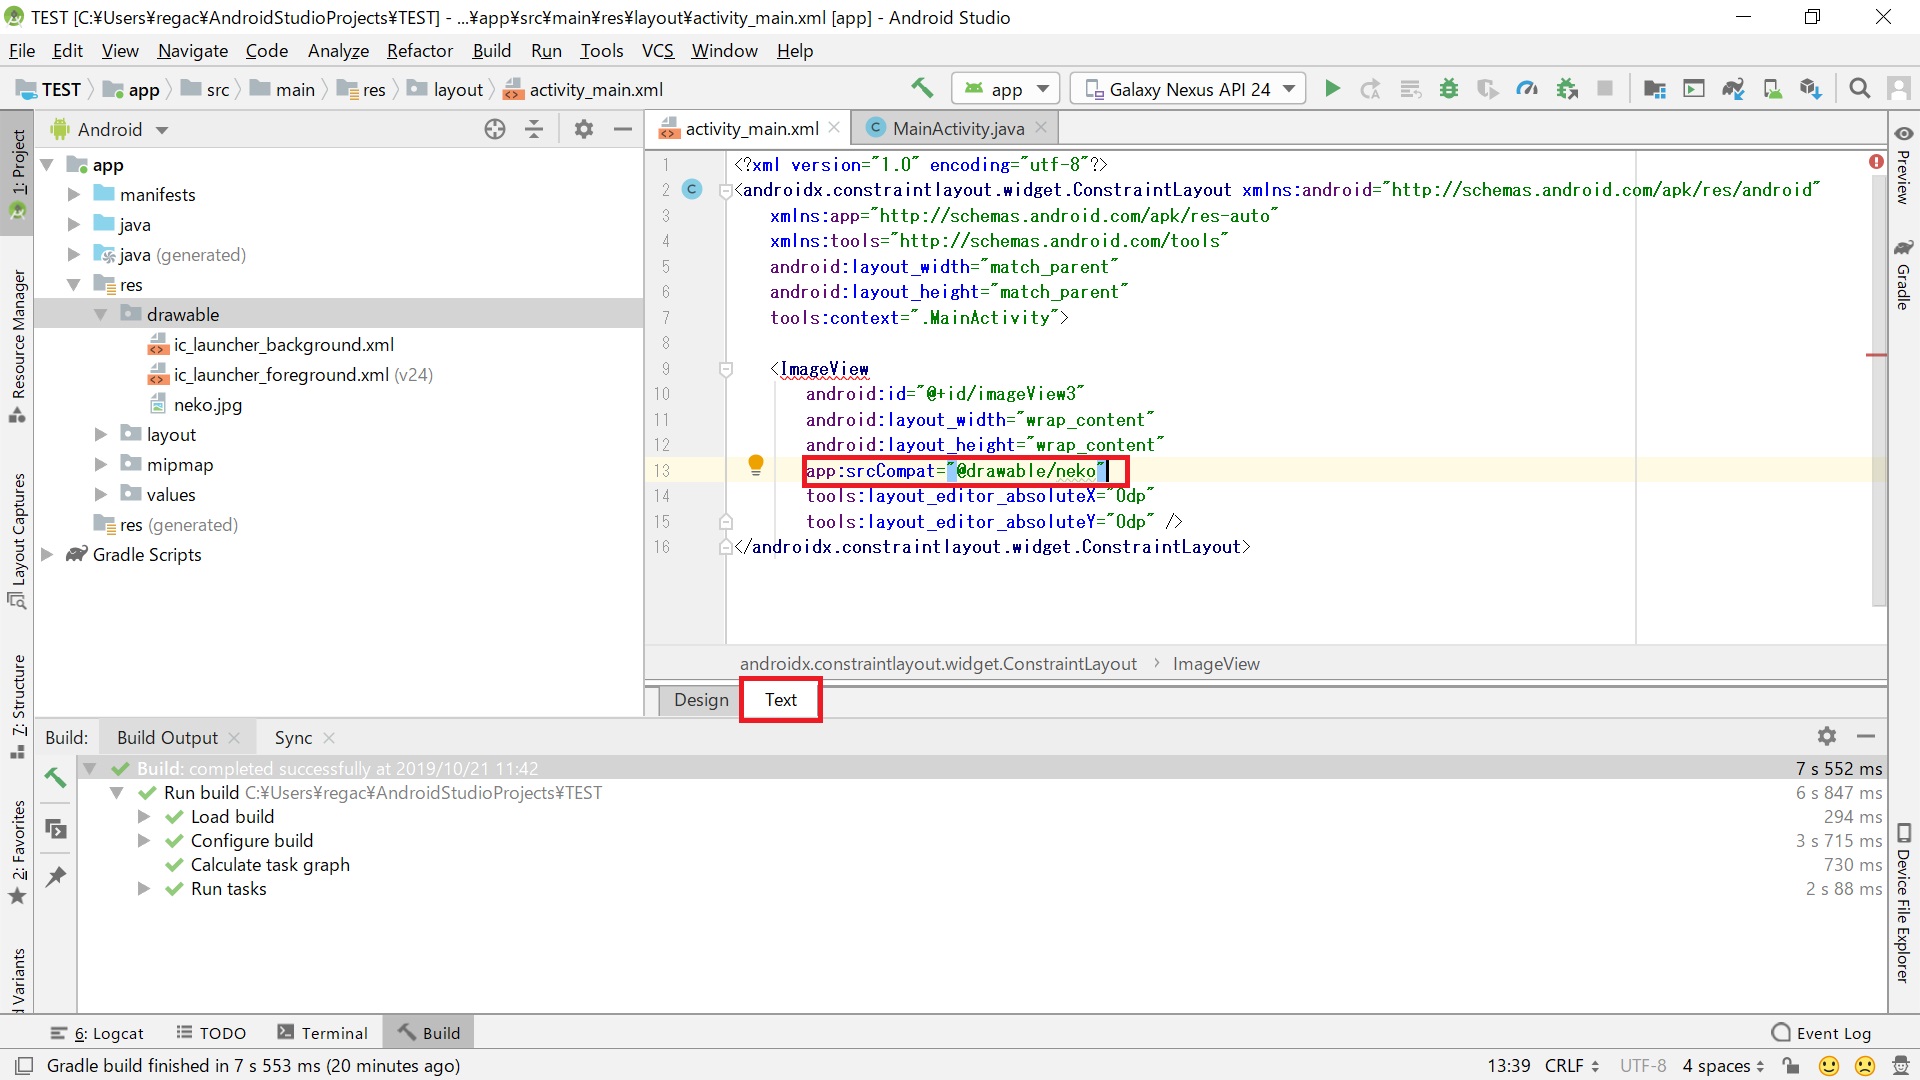Click the toggle view icon in Build panel

click(55, 829)
